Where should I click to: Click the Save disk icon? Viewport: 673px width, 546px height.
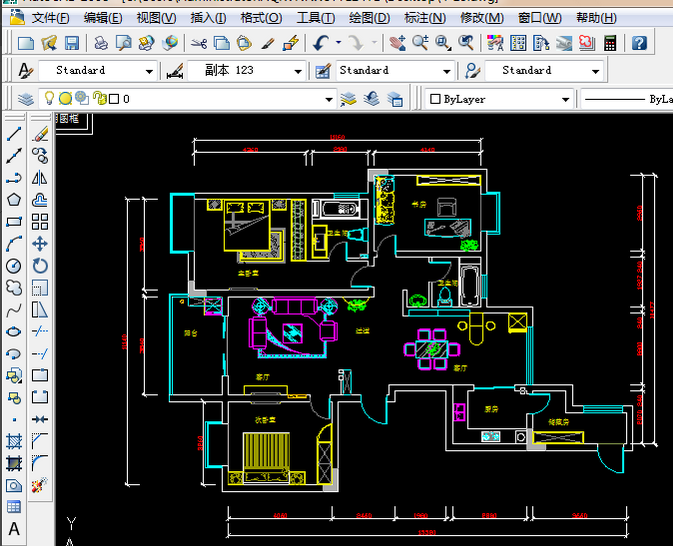click(72, 42)
